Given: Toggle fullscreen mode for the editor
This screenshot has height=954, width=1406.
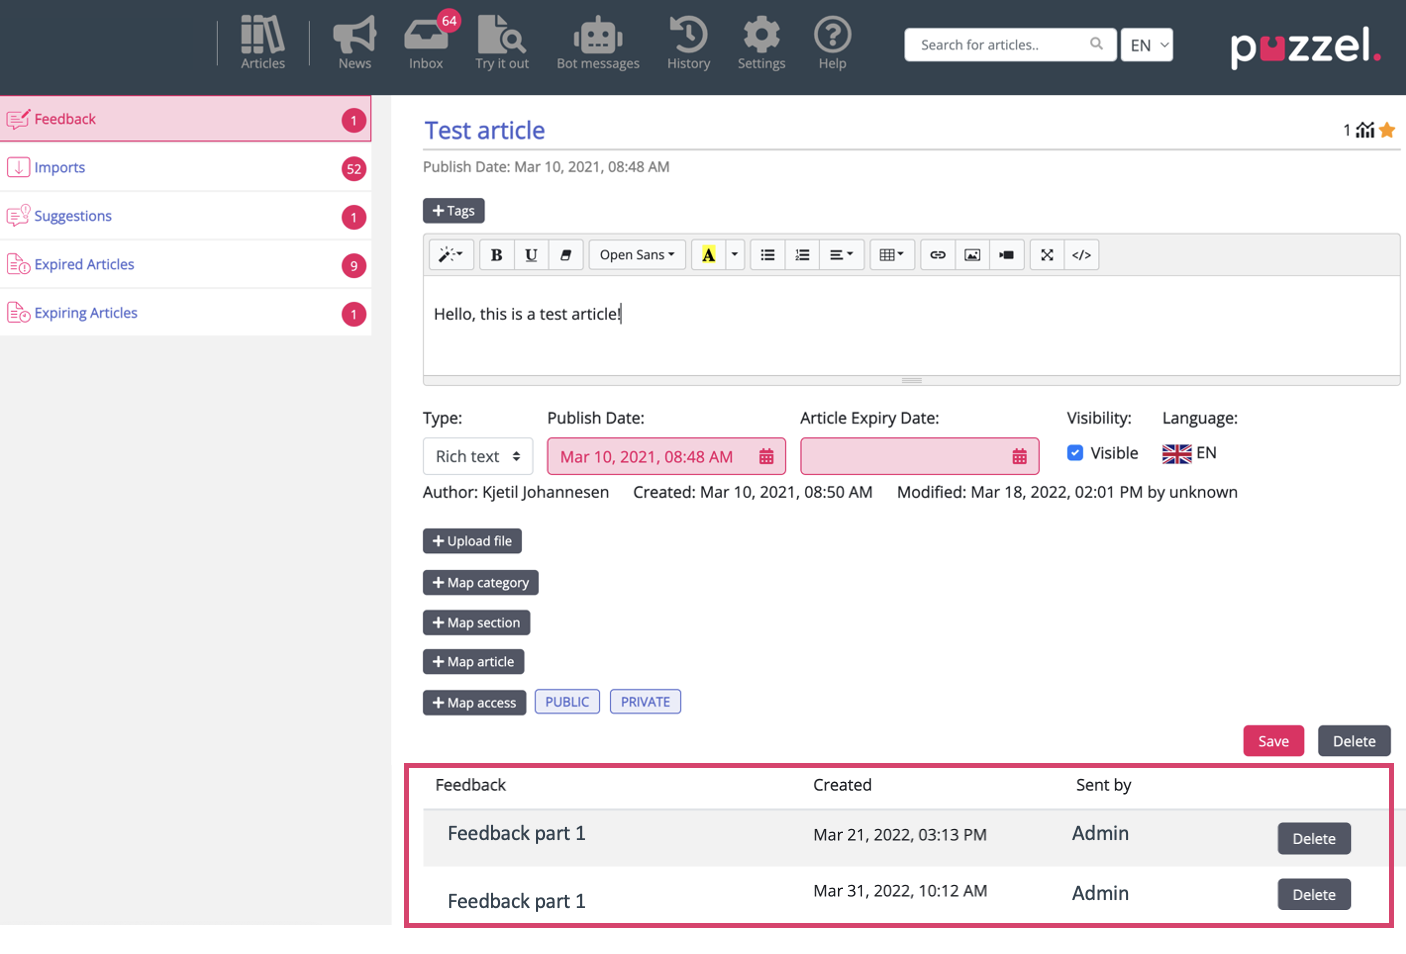Looking at the screenshot, I should pyautogui.click(x=1046, y=255).
